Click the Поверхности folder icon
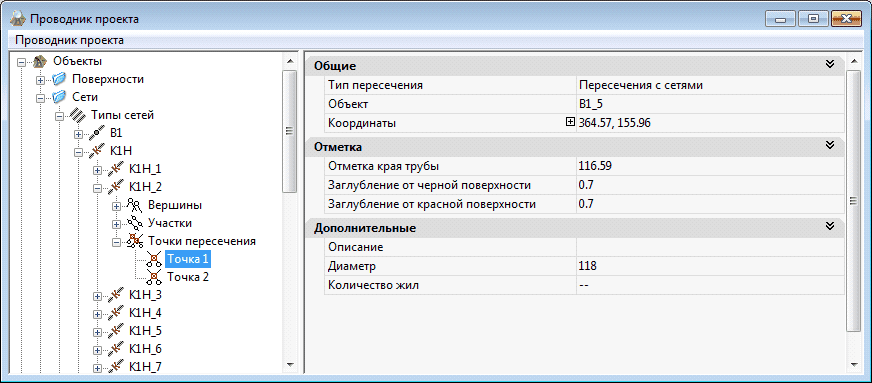Screen dimensions: 872x383 click(59, 79)
